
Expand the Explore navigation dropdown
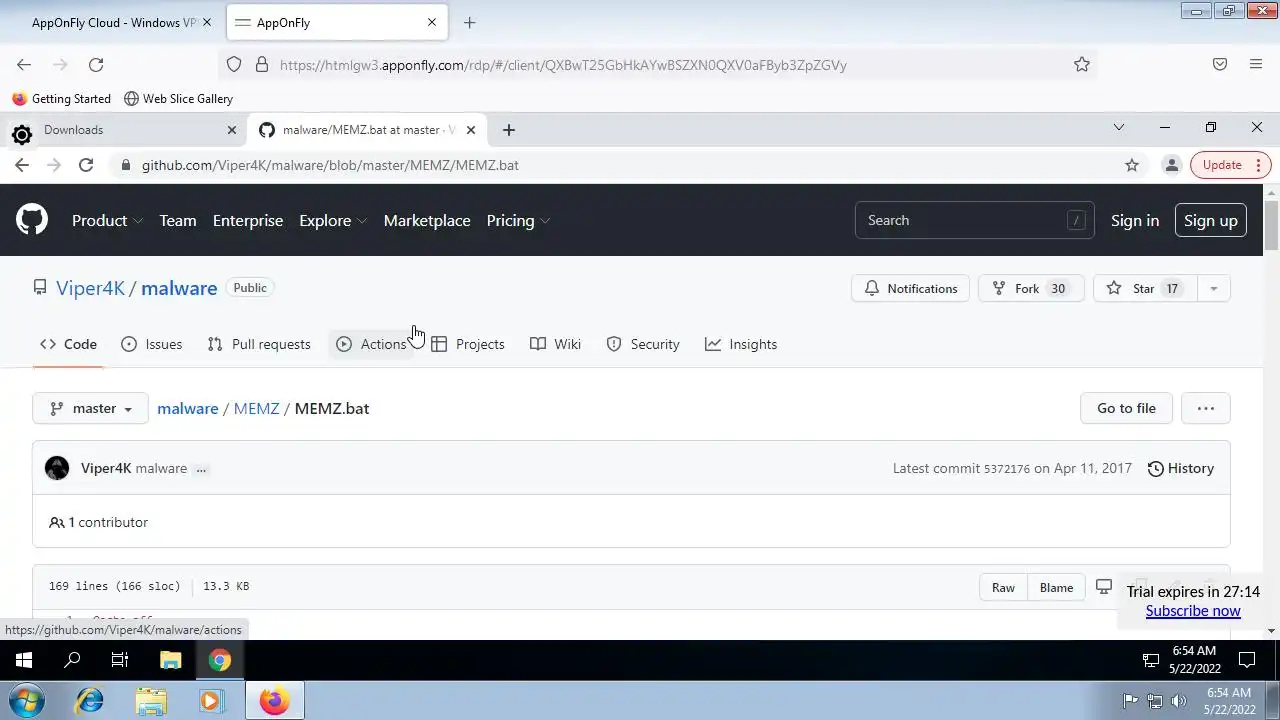[333, 220]
